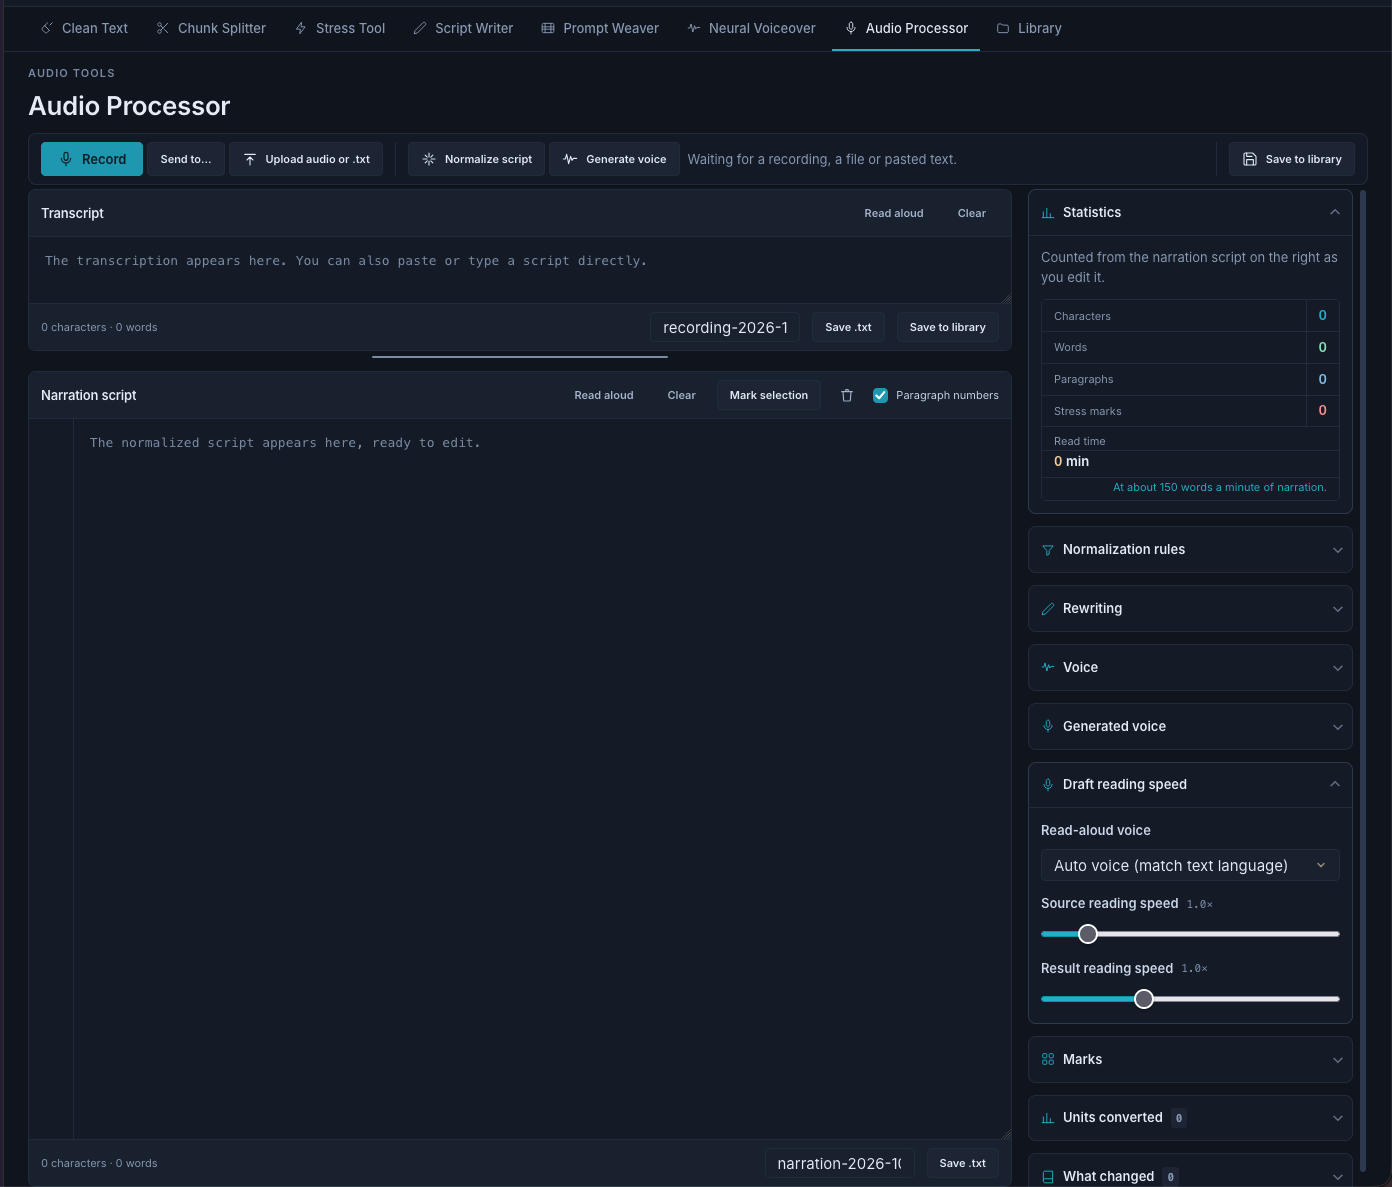The height and width of the screenshot is (1187, 1392).
Task: Collapse the Statistics panel
Action: pos(1335,212)
